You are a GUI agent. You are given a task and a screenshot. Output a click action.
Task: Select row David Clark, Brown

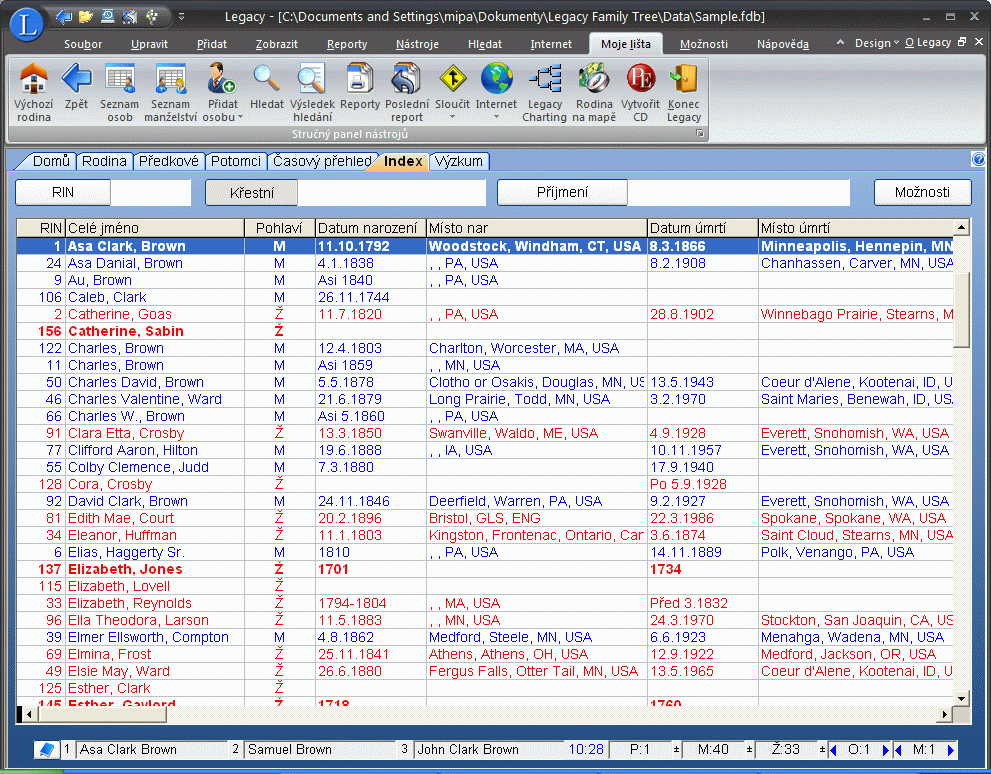tap(484, 501)
